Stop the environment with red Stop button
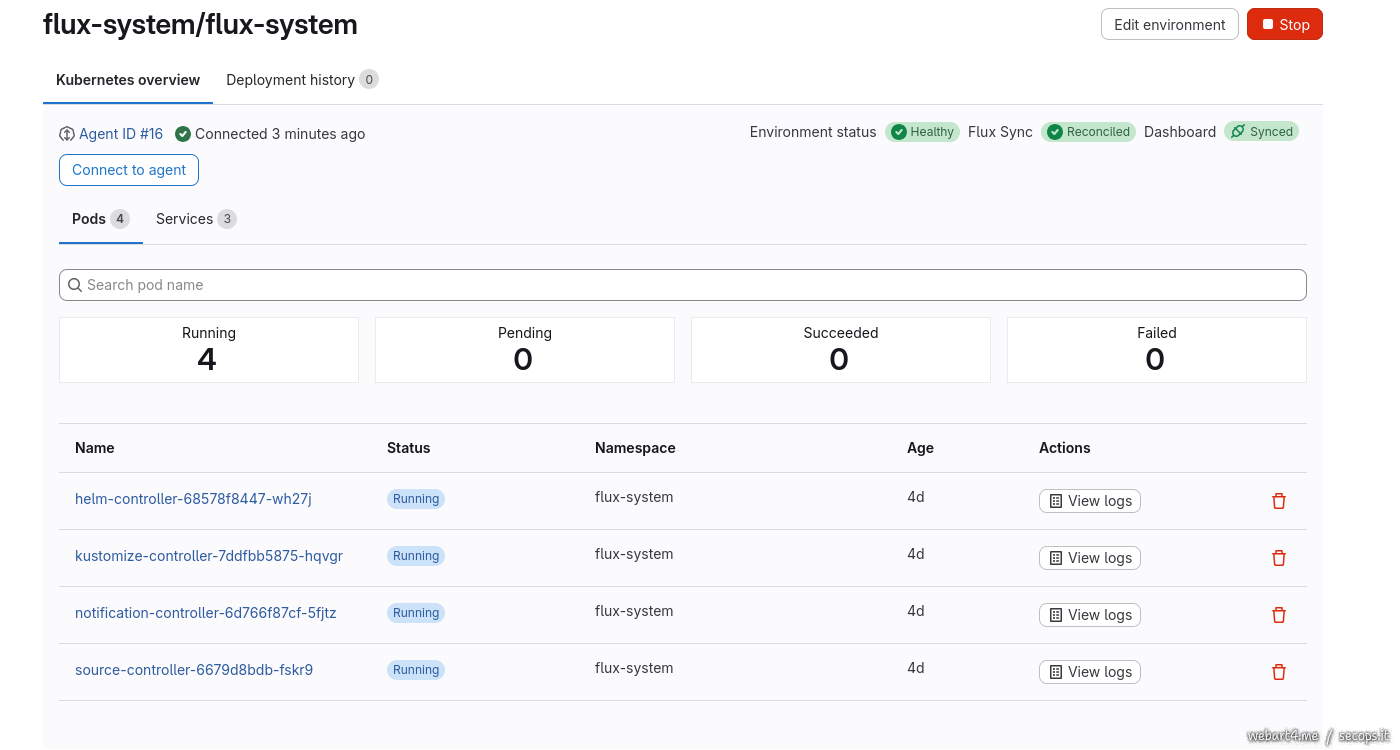Viewport: 1400px width, 750px height. (1284, 25)
